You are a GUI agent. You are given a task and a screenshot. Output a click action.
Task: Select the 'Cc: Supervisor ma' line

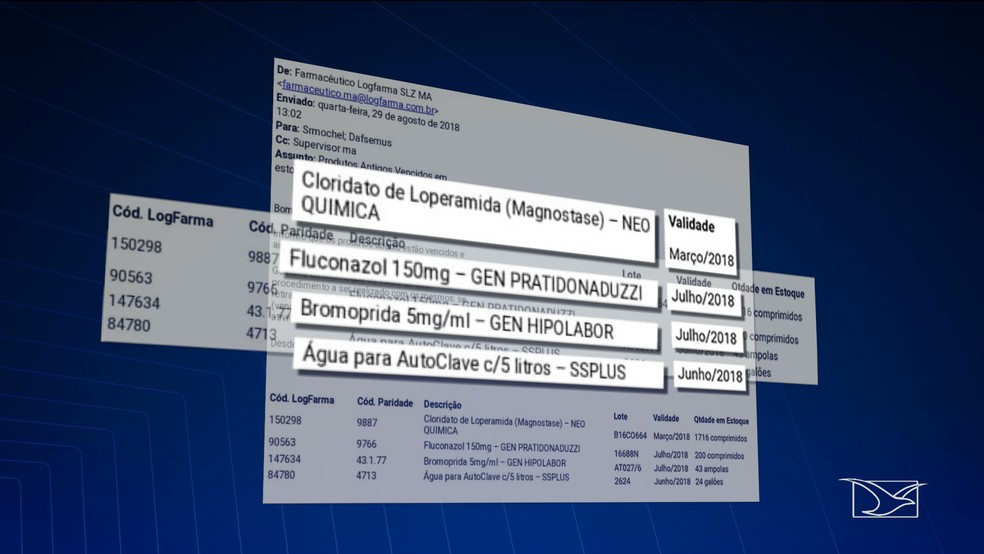pyautogui.click(x=316, y=146)
